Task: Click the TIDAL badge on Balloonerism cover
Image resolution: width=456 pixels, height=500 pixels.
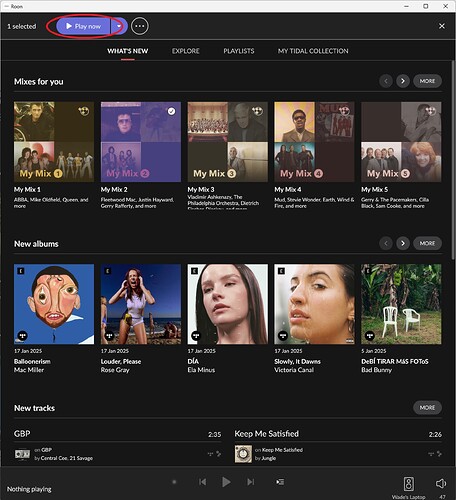Action: 22,335
